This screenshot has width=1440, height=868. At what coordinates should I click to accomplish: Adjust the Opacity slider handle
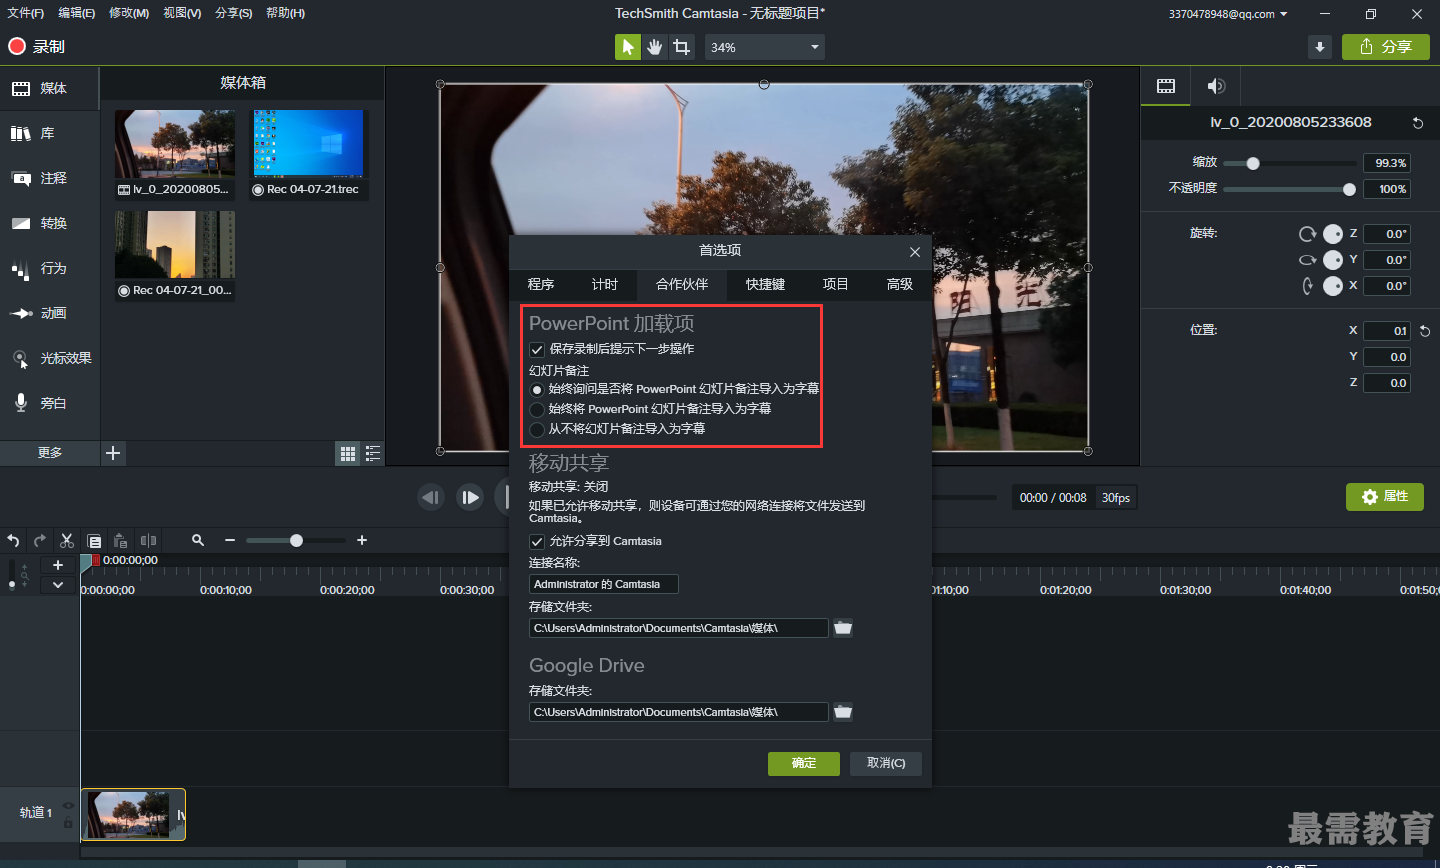(x=1349, y=189)
